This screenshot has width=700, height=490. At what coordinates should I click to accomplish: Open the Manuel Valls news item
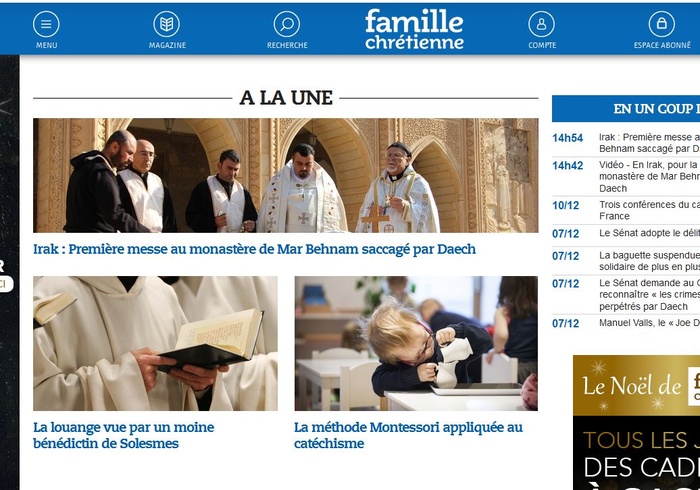coord(626,323)
